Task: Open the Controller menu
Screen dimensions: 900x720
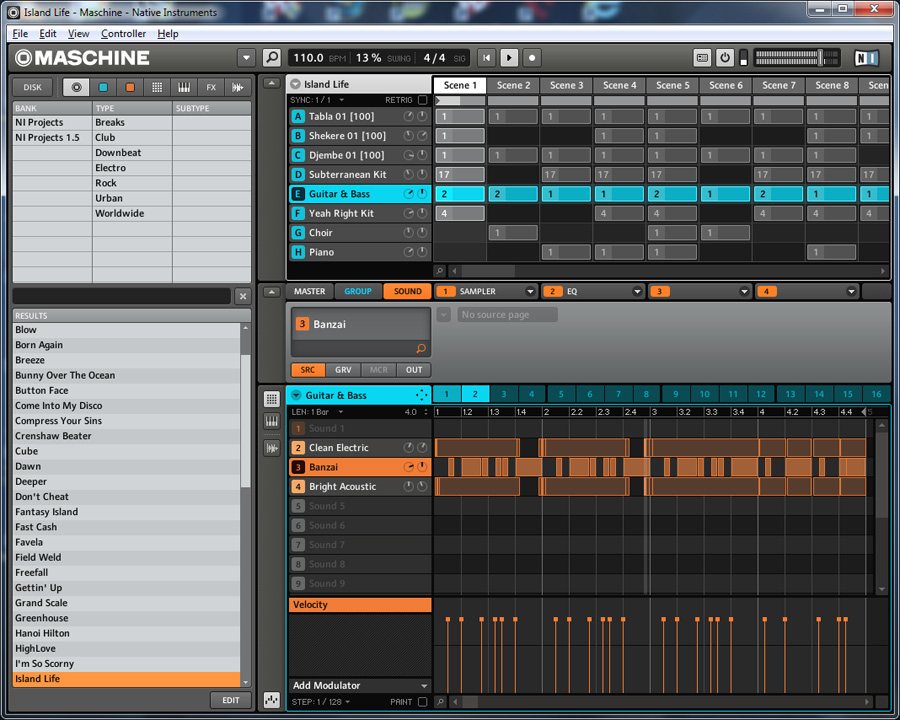Action: (x=123, y=33)
